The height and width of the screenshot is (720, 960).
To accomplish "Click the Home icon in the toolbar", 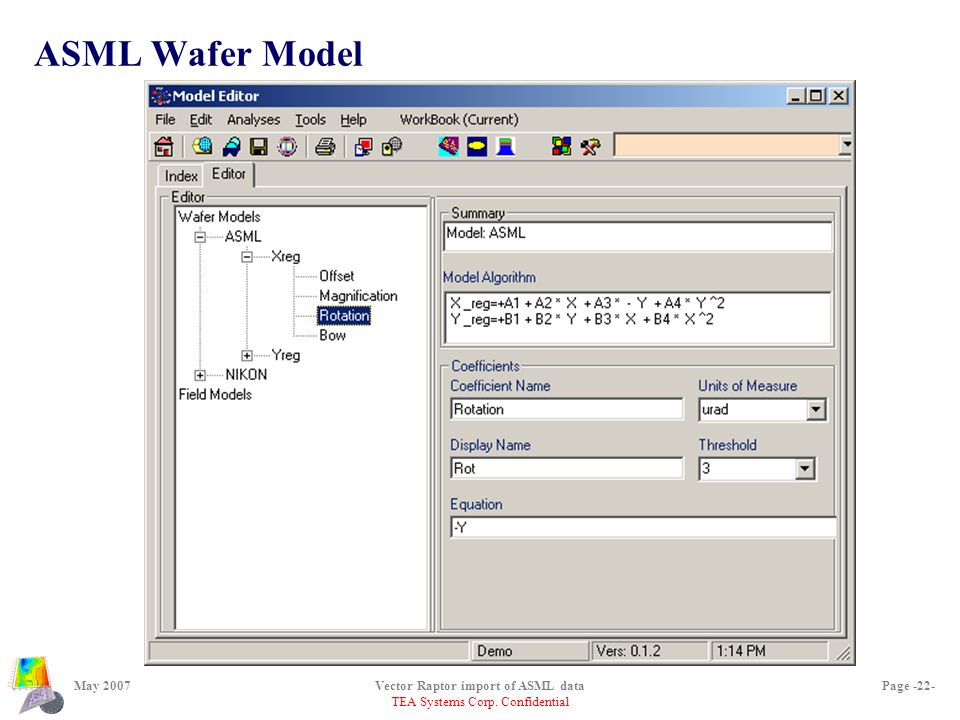I will point(163,146).
